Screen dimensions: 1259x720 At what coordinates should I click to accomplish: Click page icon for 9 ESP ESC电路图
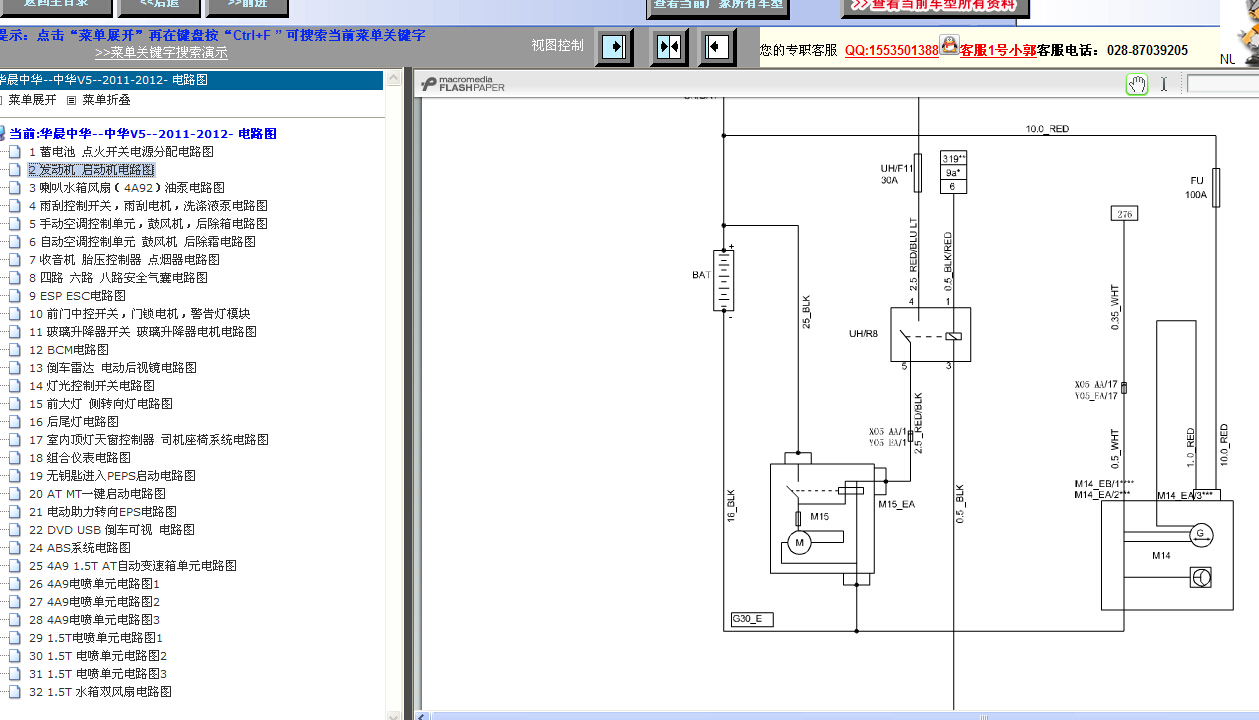pyautogui.click(x=14, y=296)
